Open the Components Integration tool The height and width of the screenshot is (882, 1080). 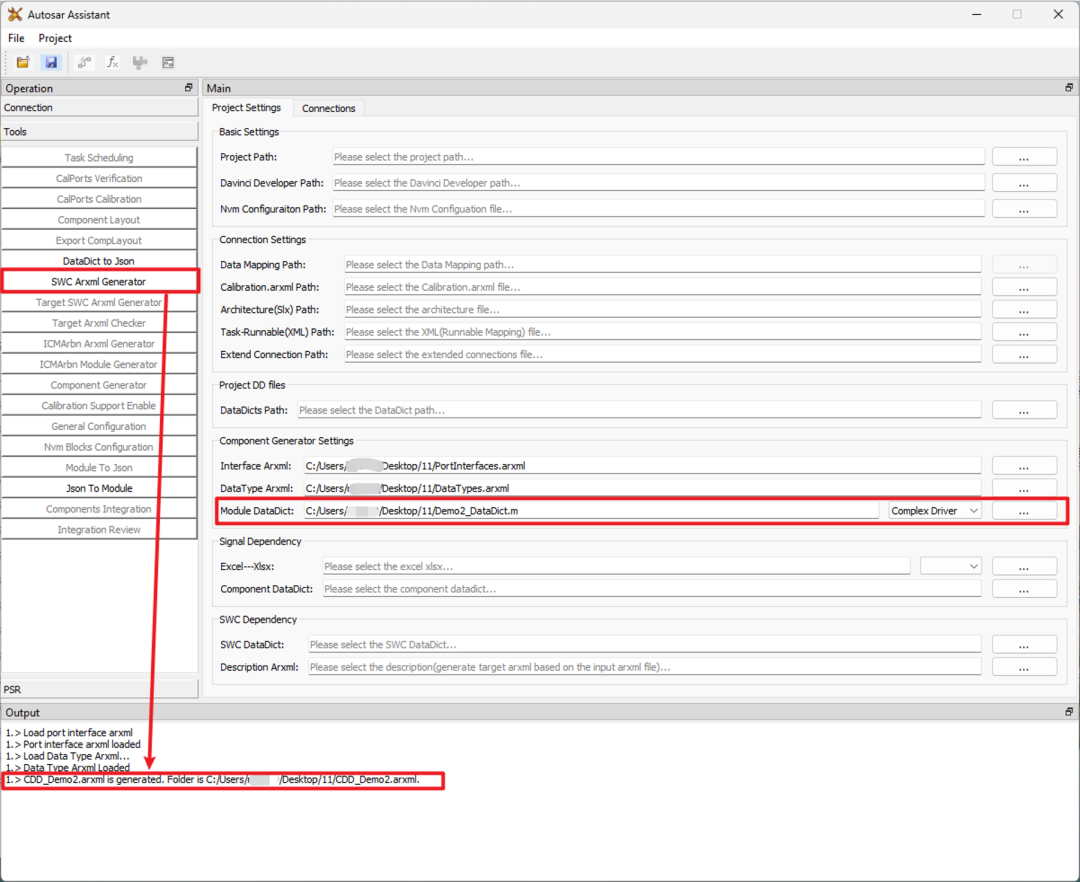coord(100,508)
